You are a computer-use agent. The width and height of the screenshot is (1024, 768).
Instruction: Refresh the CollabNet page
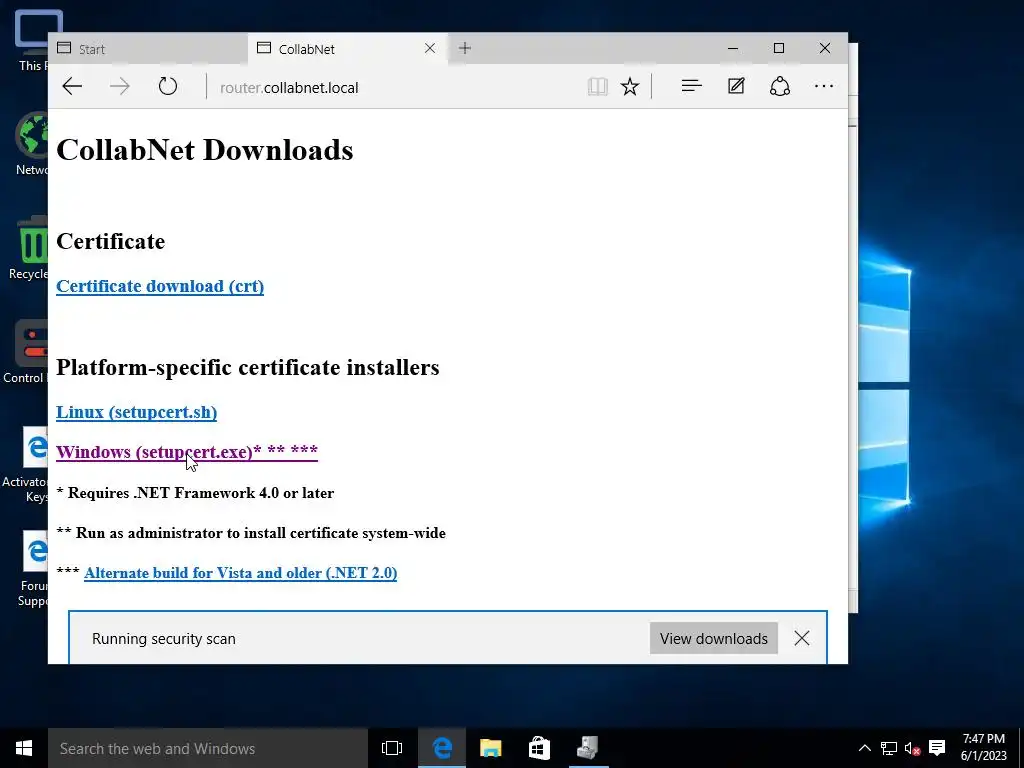(x=168, y=86)
